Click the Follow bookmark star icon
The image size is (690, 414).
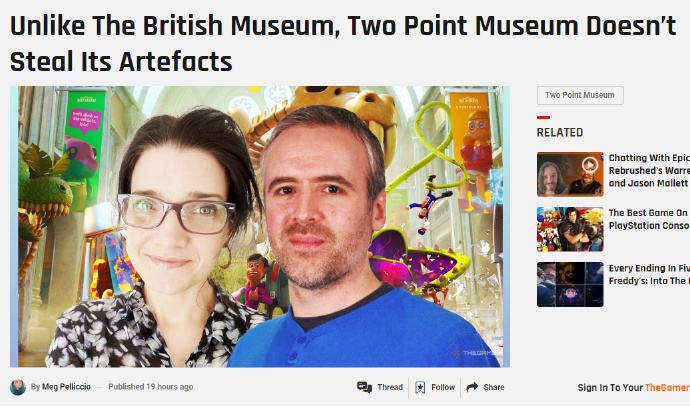(420, 387)
